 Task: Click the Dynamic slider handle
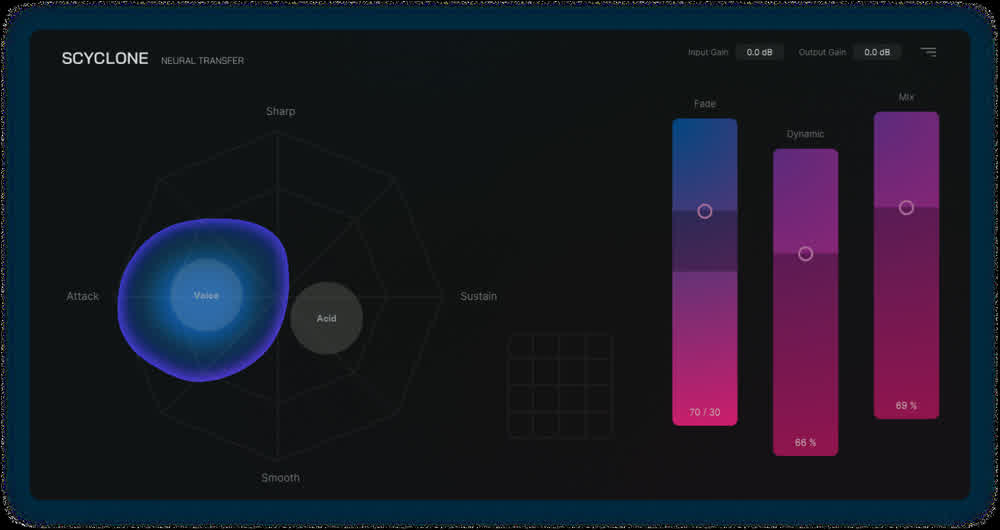(x=805, y=254)
